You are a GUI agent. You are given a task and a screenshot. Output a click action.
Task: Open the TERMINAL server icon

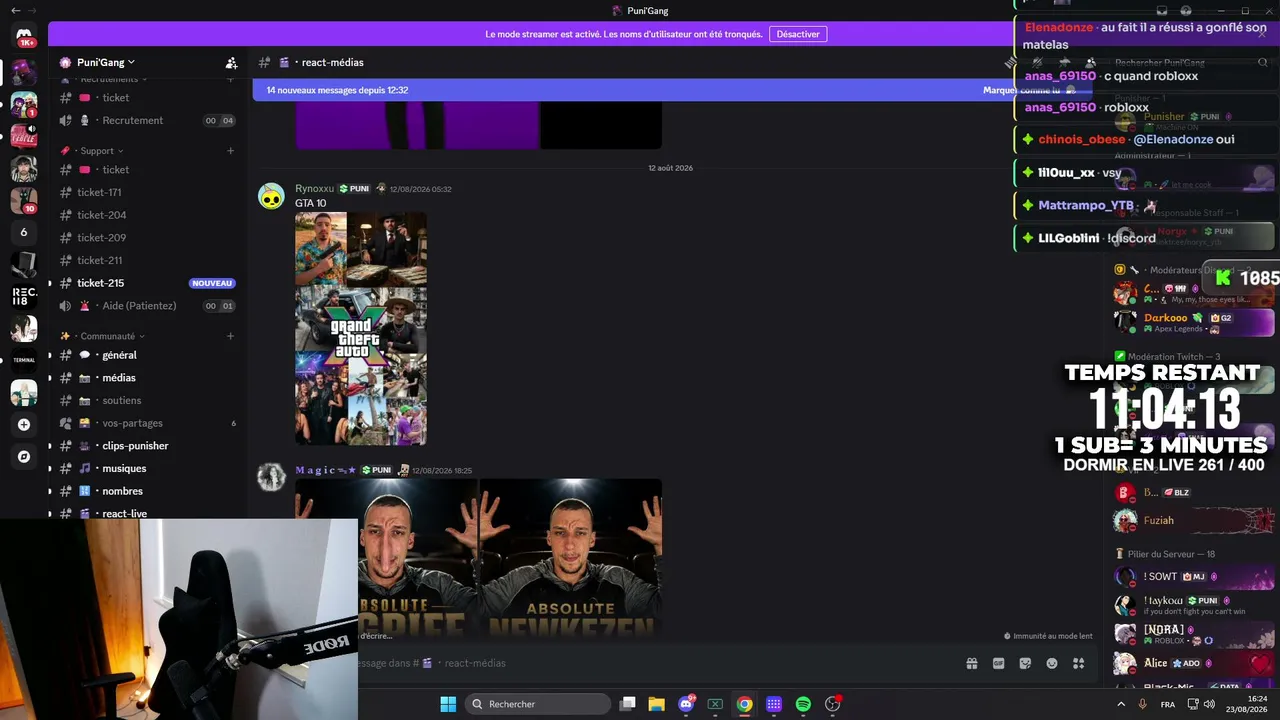pyautogui.click(x=24, y=360)
